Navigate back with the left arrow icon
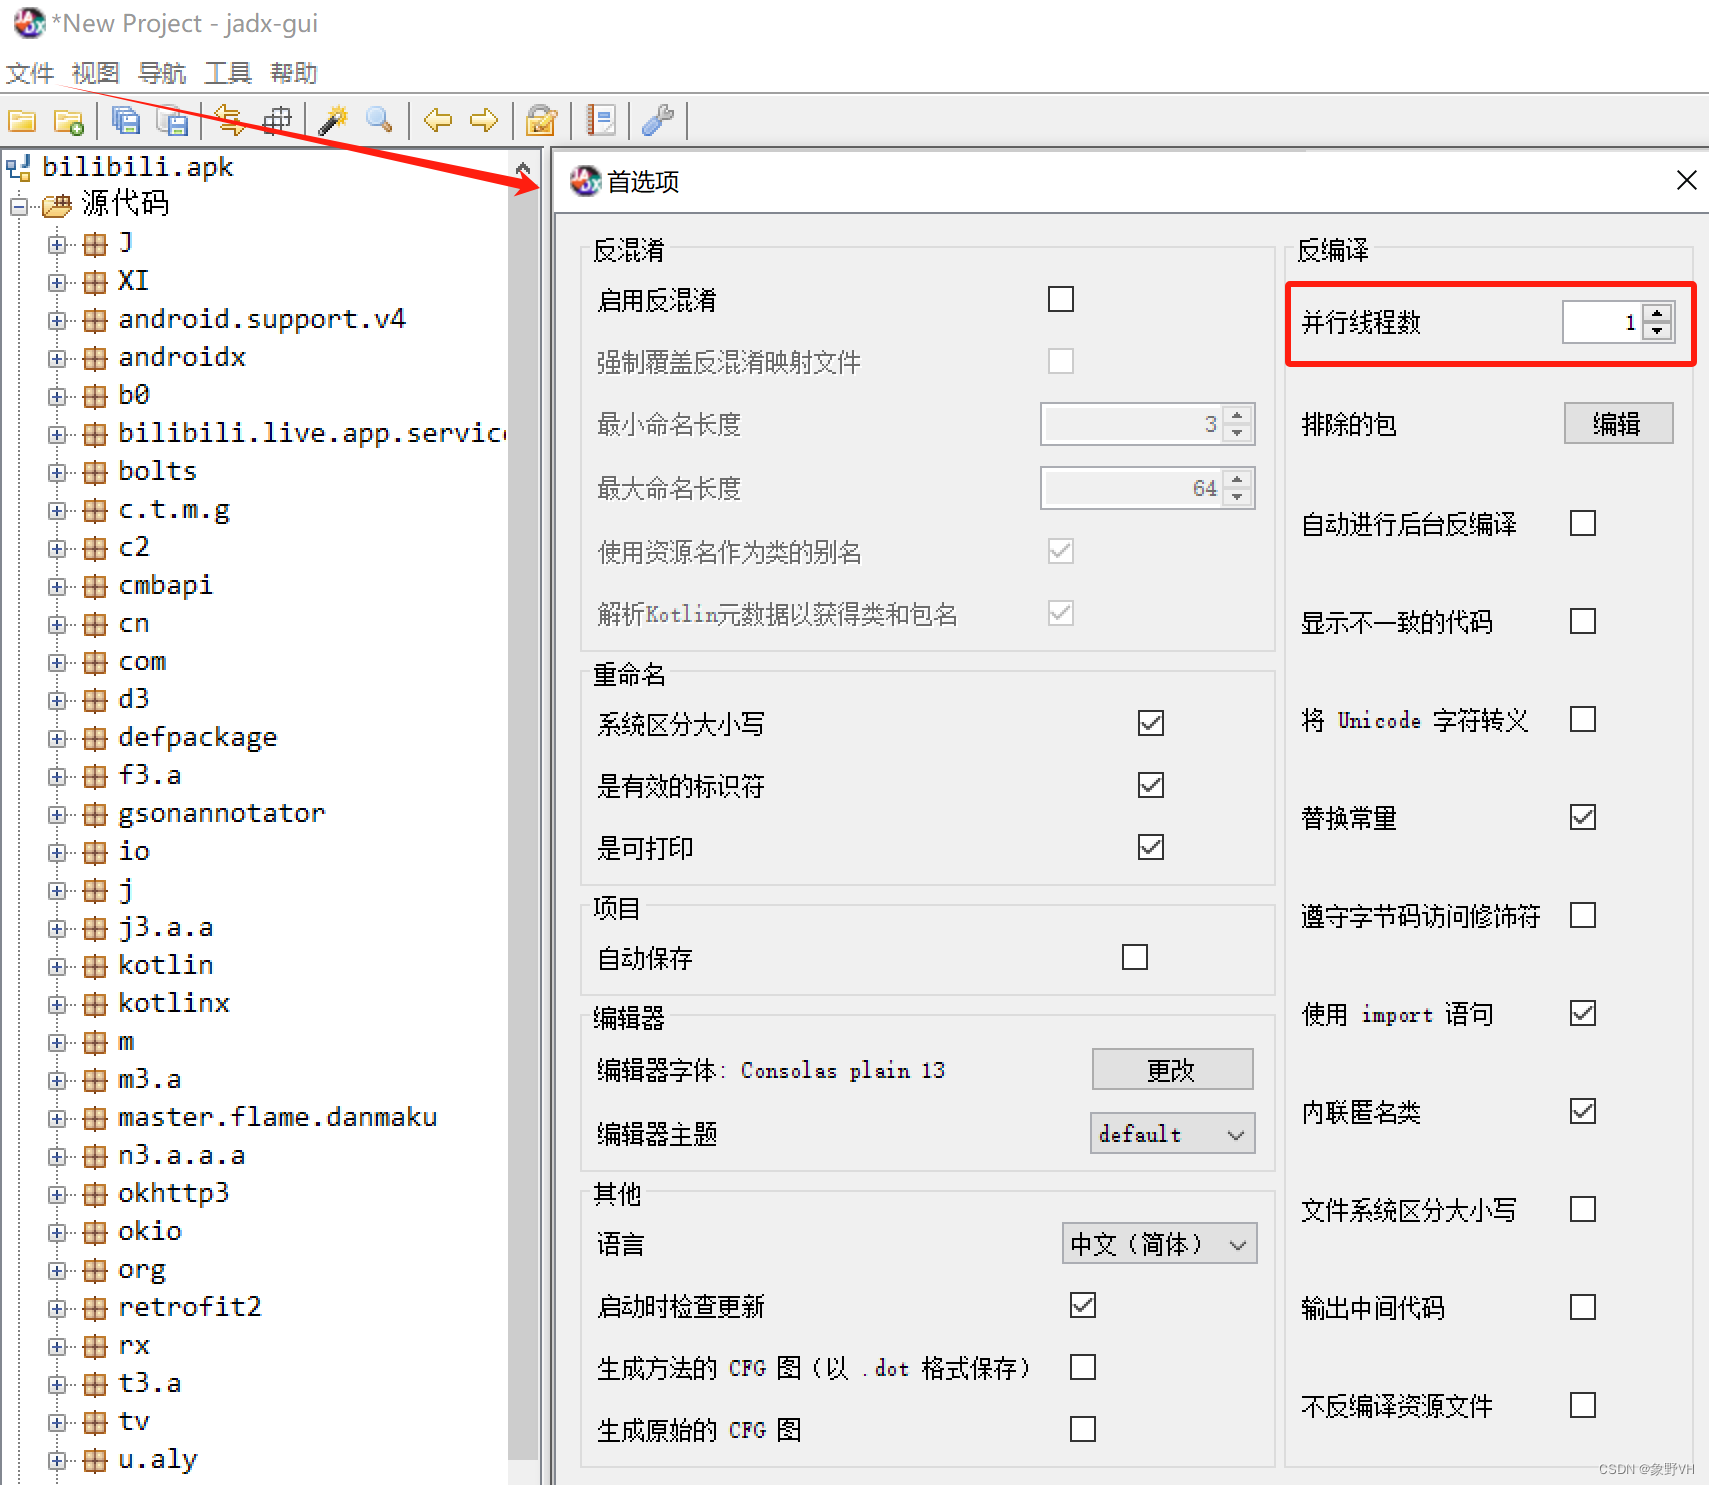The width and height of the screenshot is (1709, 1485). [438, 121]
